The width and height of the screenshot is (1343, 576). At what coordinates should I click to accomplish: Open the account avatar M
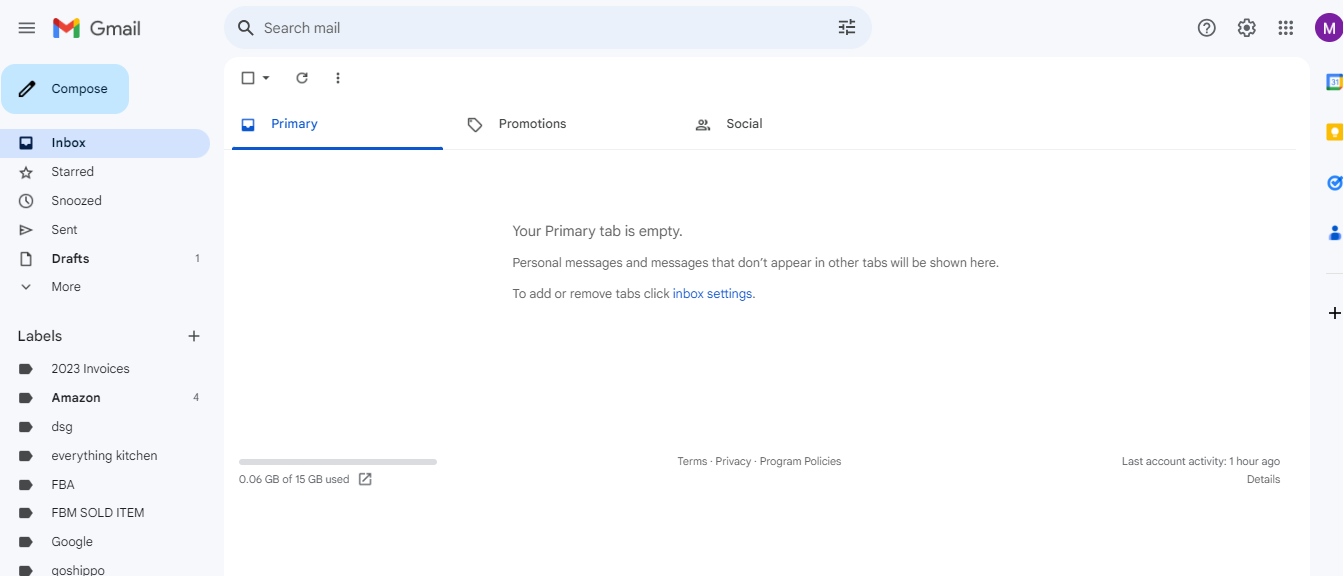coord(1328,28)
